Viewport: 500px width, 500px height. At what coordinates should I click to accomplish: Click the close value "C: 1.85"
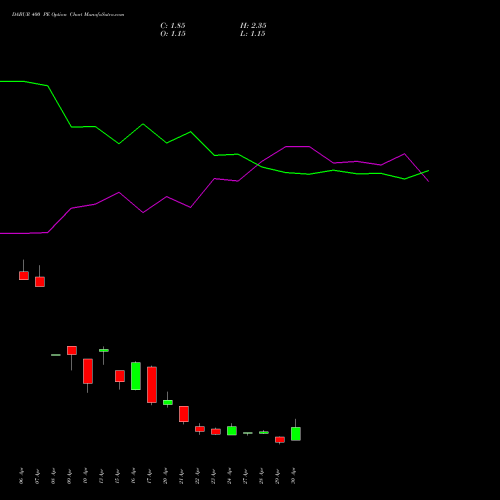(x=173, y=26)
